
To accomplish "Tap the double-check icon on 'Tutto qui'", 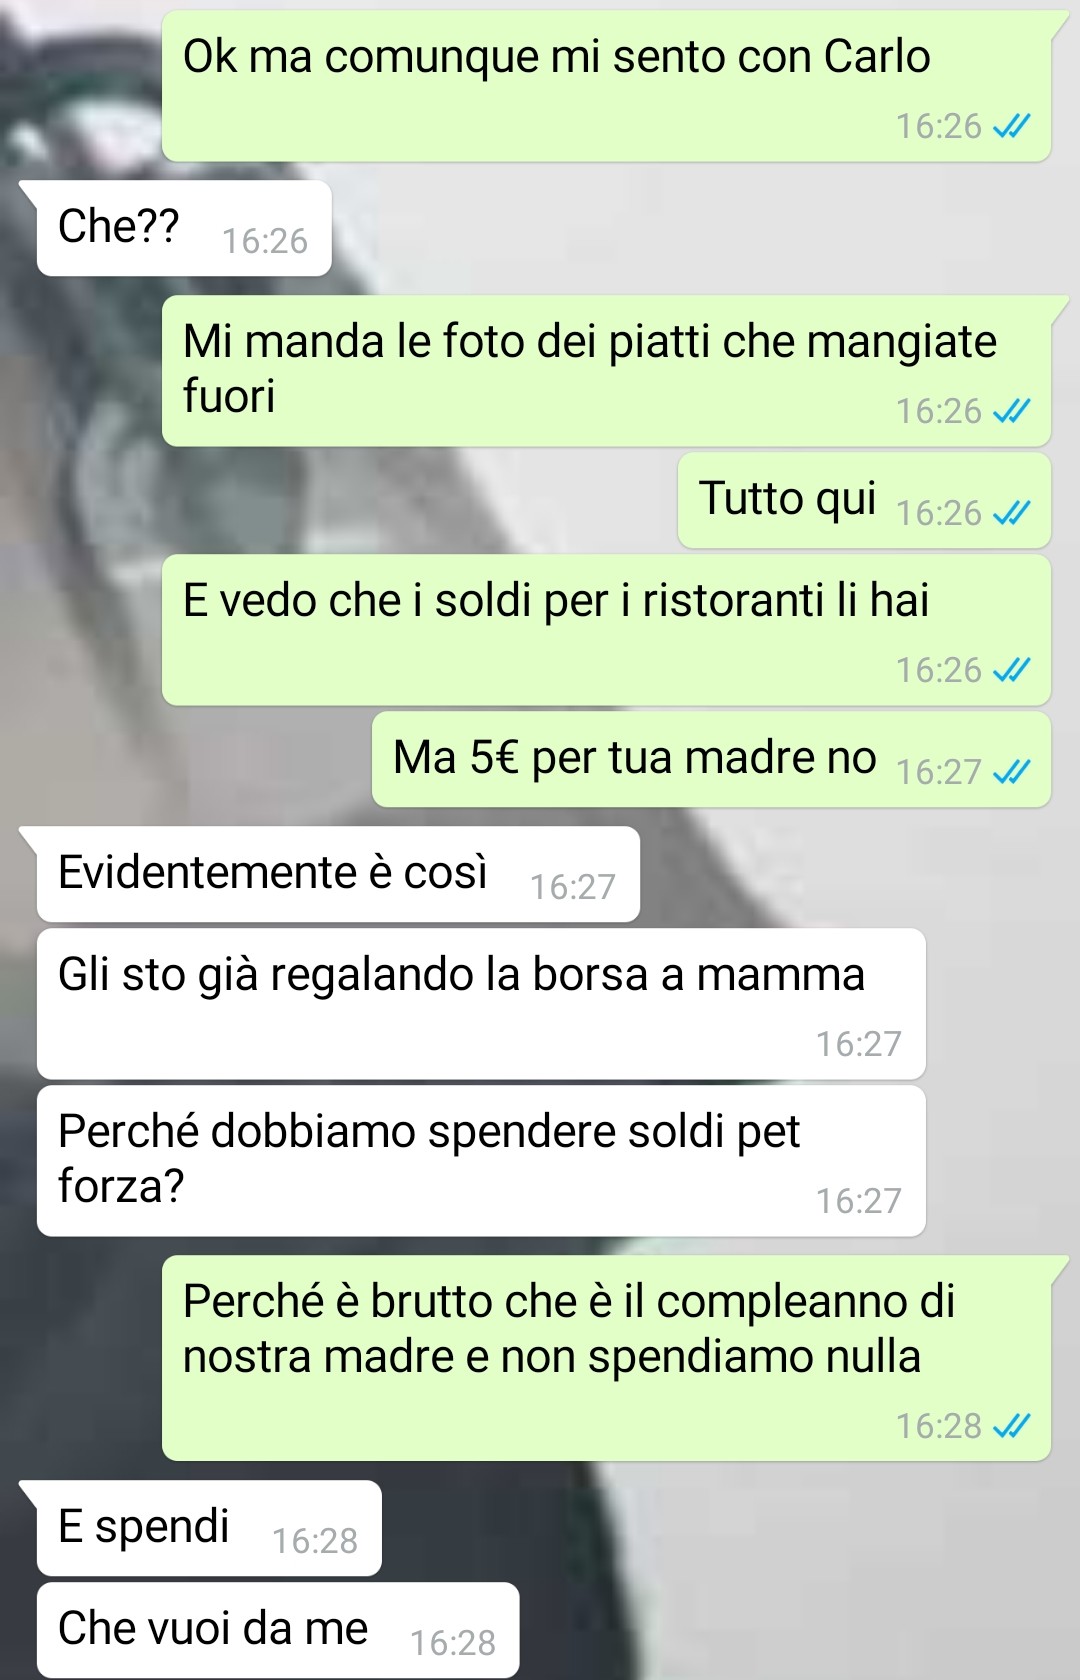I will click(x=1011, y=513).
